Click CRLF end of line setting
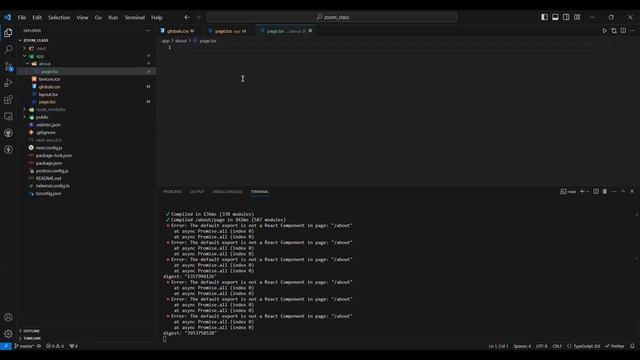This screenshot has width=640, height=360. [557, 346]
